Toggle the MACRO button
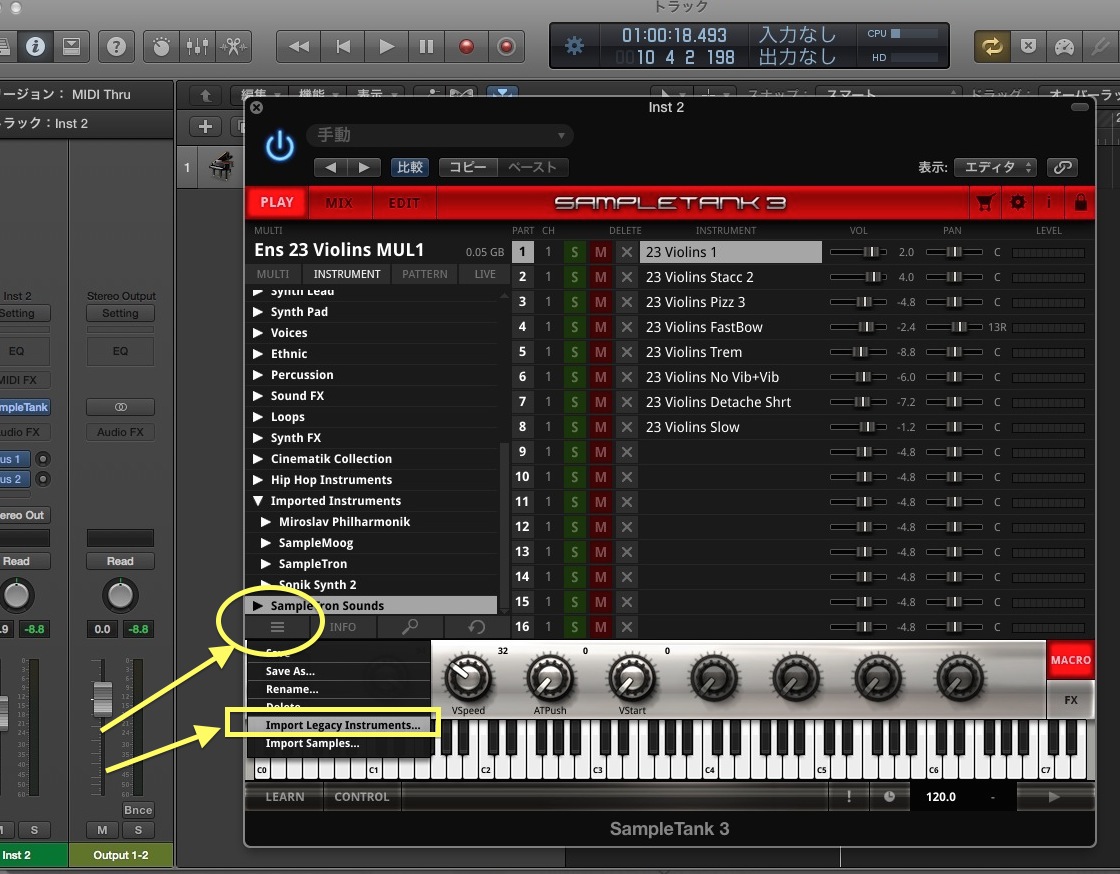The image size is (1120, 874). 1071,660
